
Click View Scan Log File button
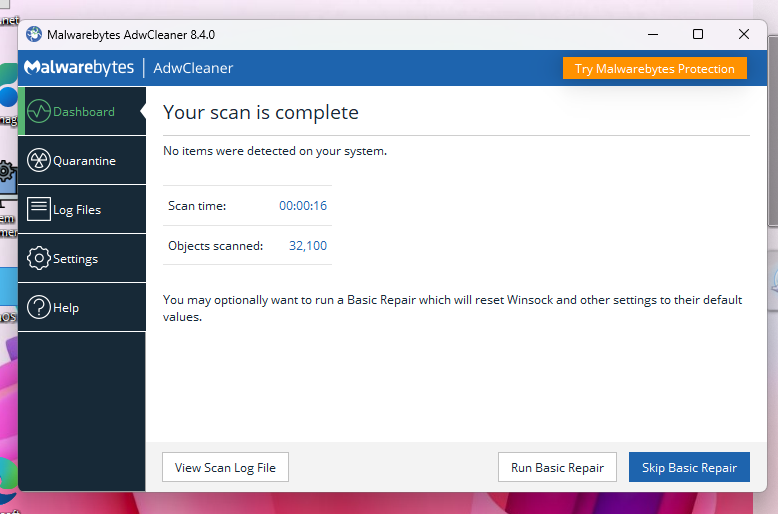(225, 467)
